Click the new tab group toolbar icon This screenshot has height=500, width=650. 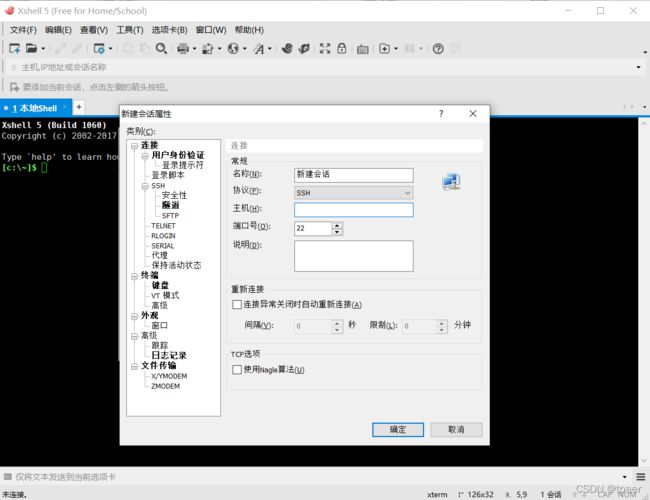tap(384, 49)
